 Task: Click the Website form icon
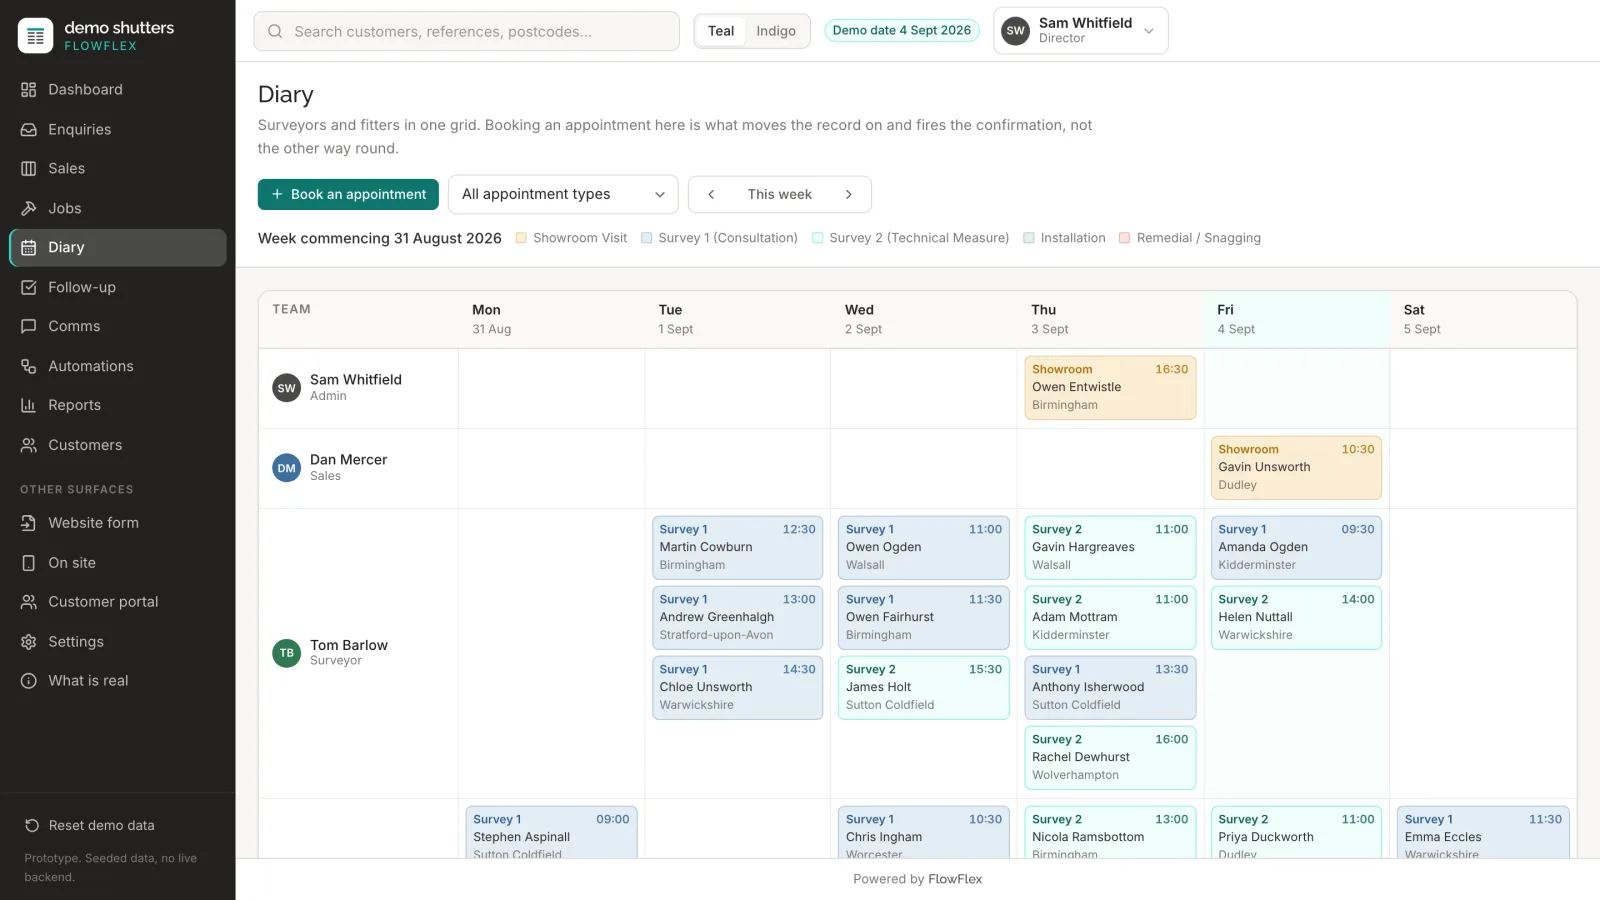pos(29,524)
